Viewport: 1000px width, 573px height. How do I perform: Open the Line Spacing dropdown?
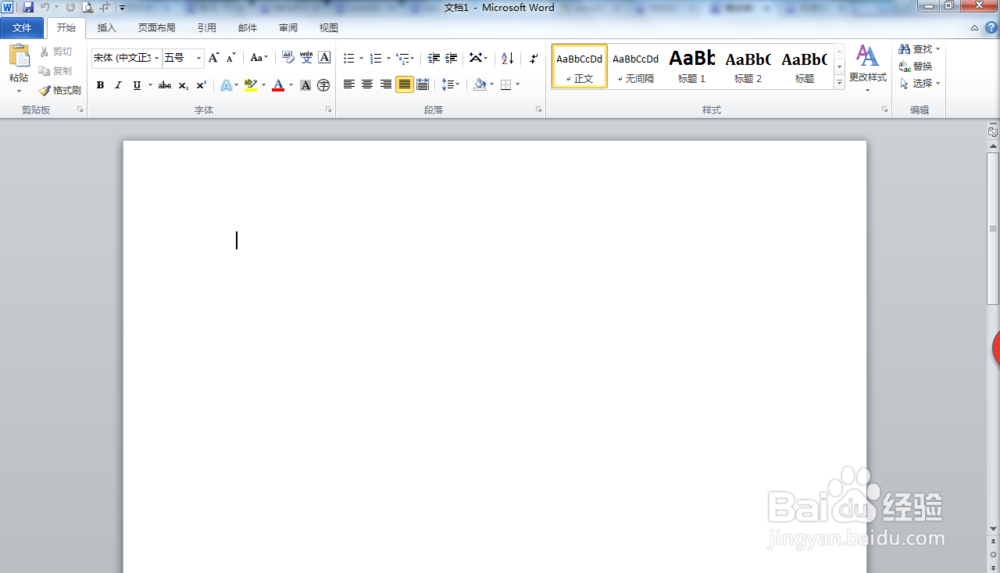450,84
